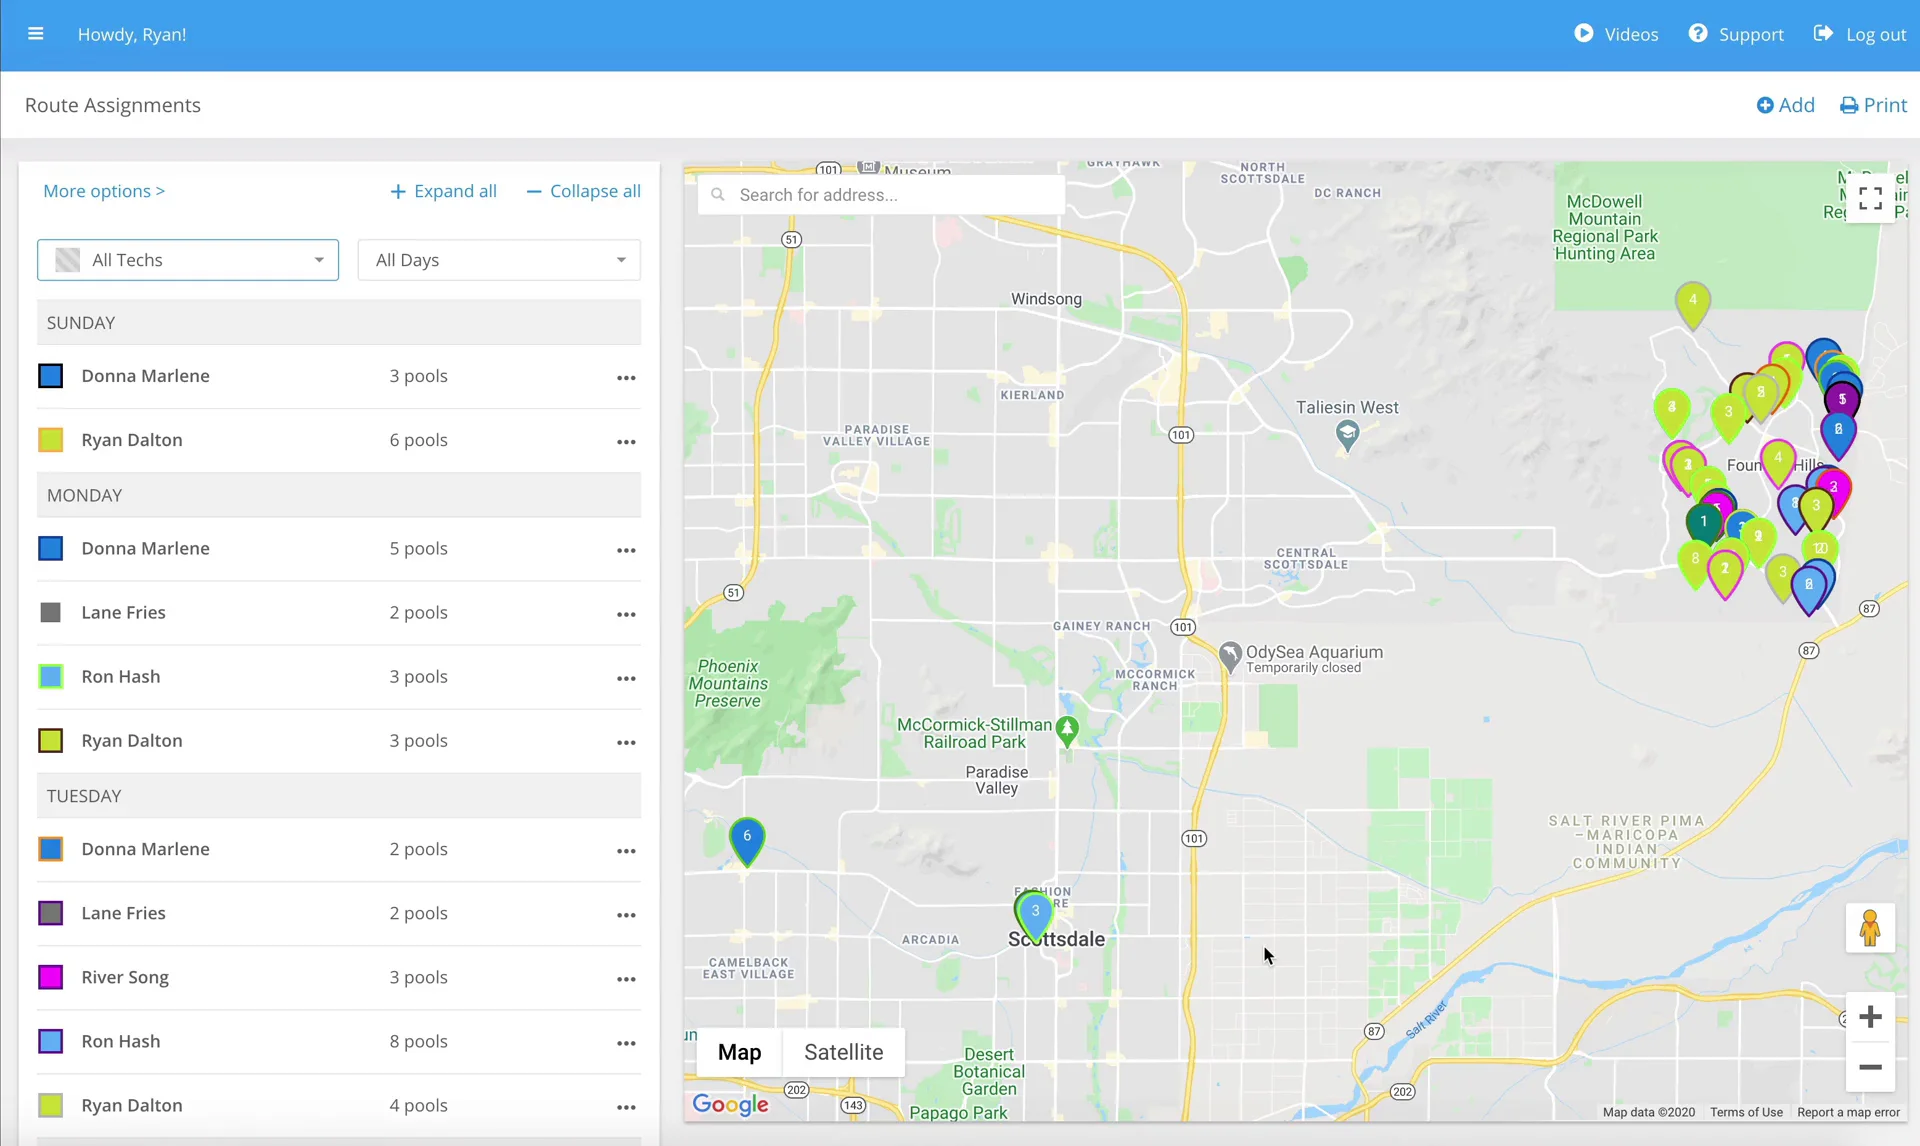The image size is (1920, 1146).
Task: Click lime map pin number 4 near McDowell
Action: point(1692,304)
